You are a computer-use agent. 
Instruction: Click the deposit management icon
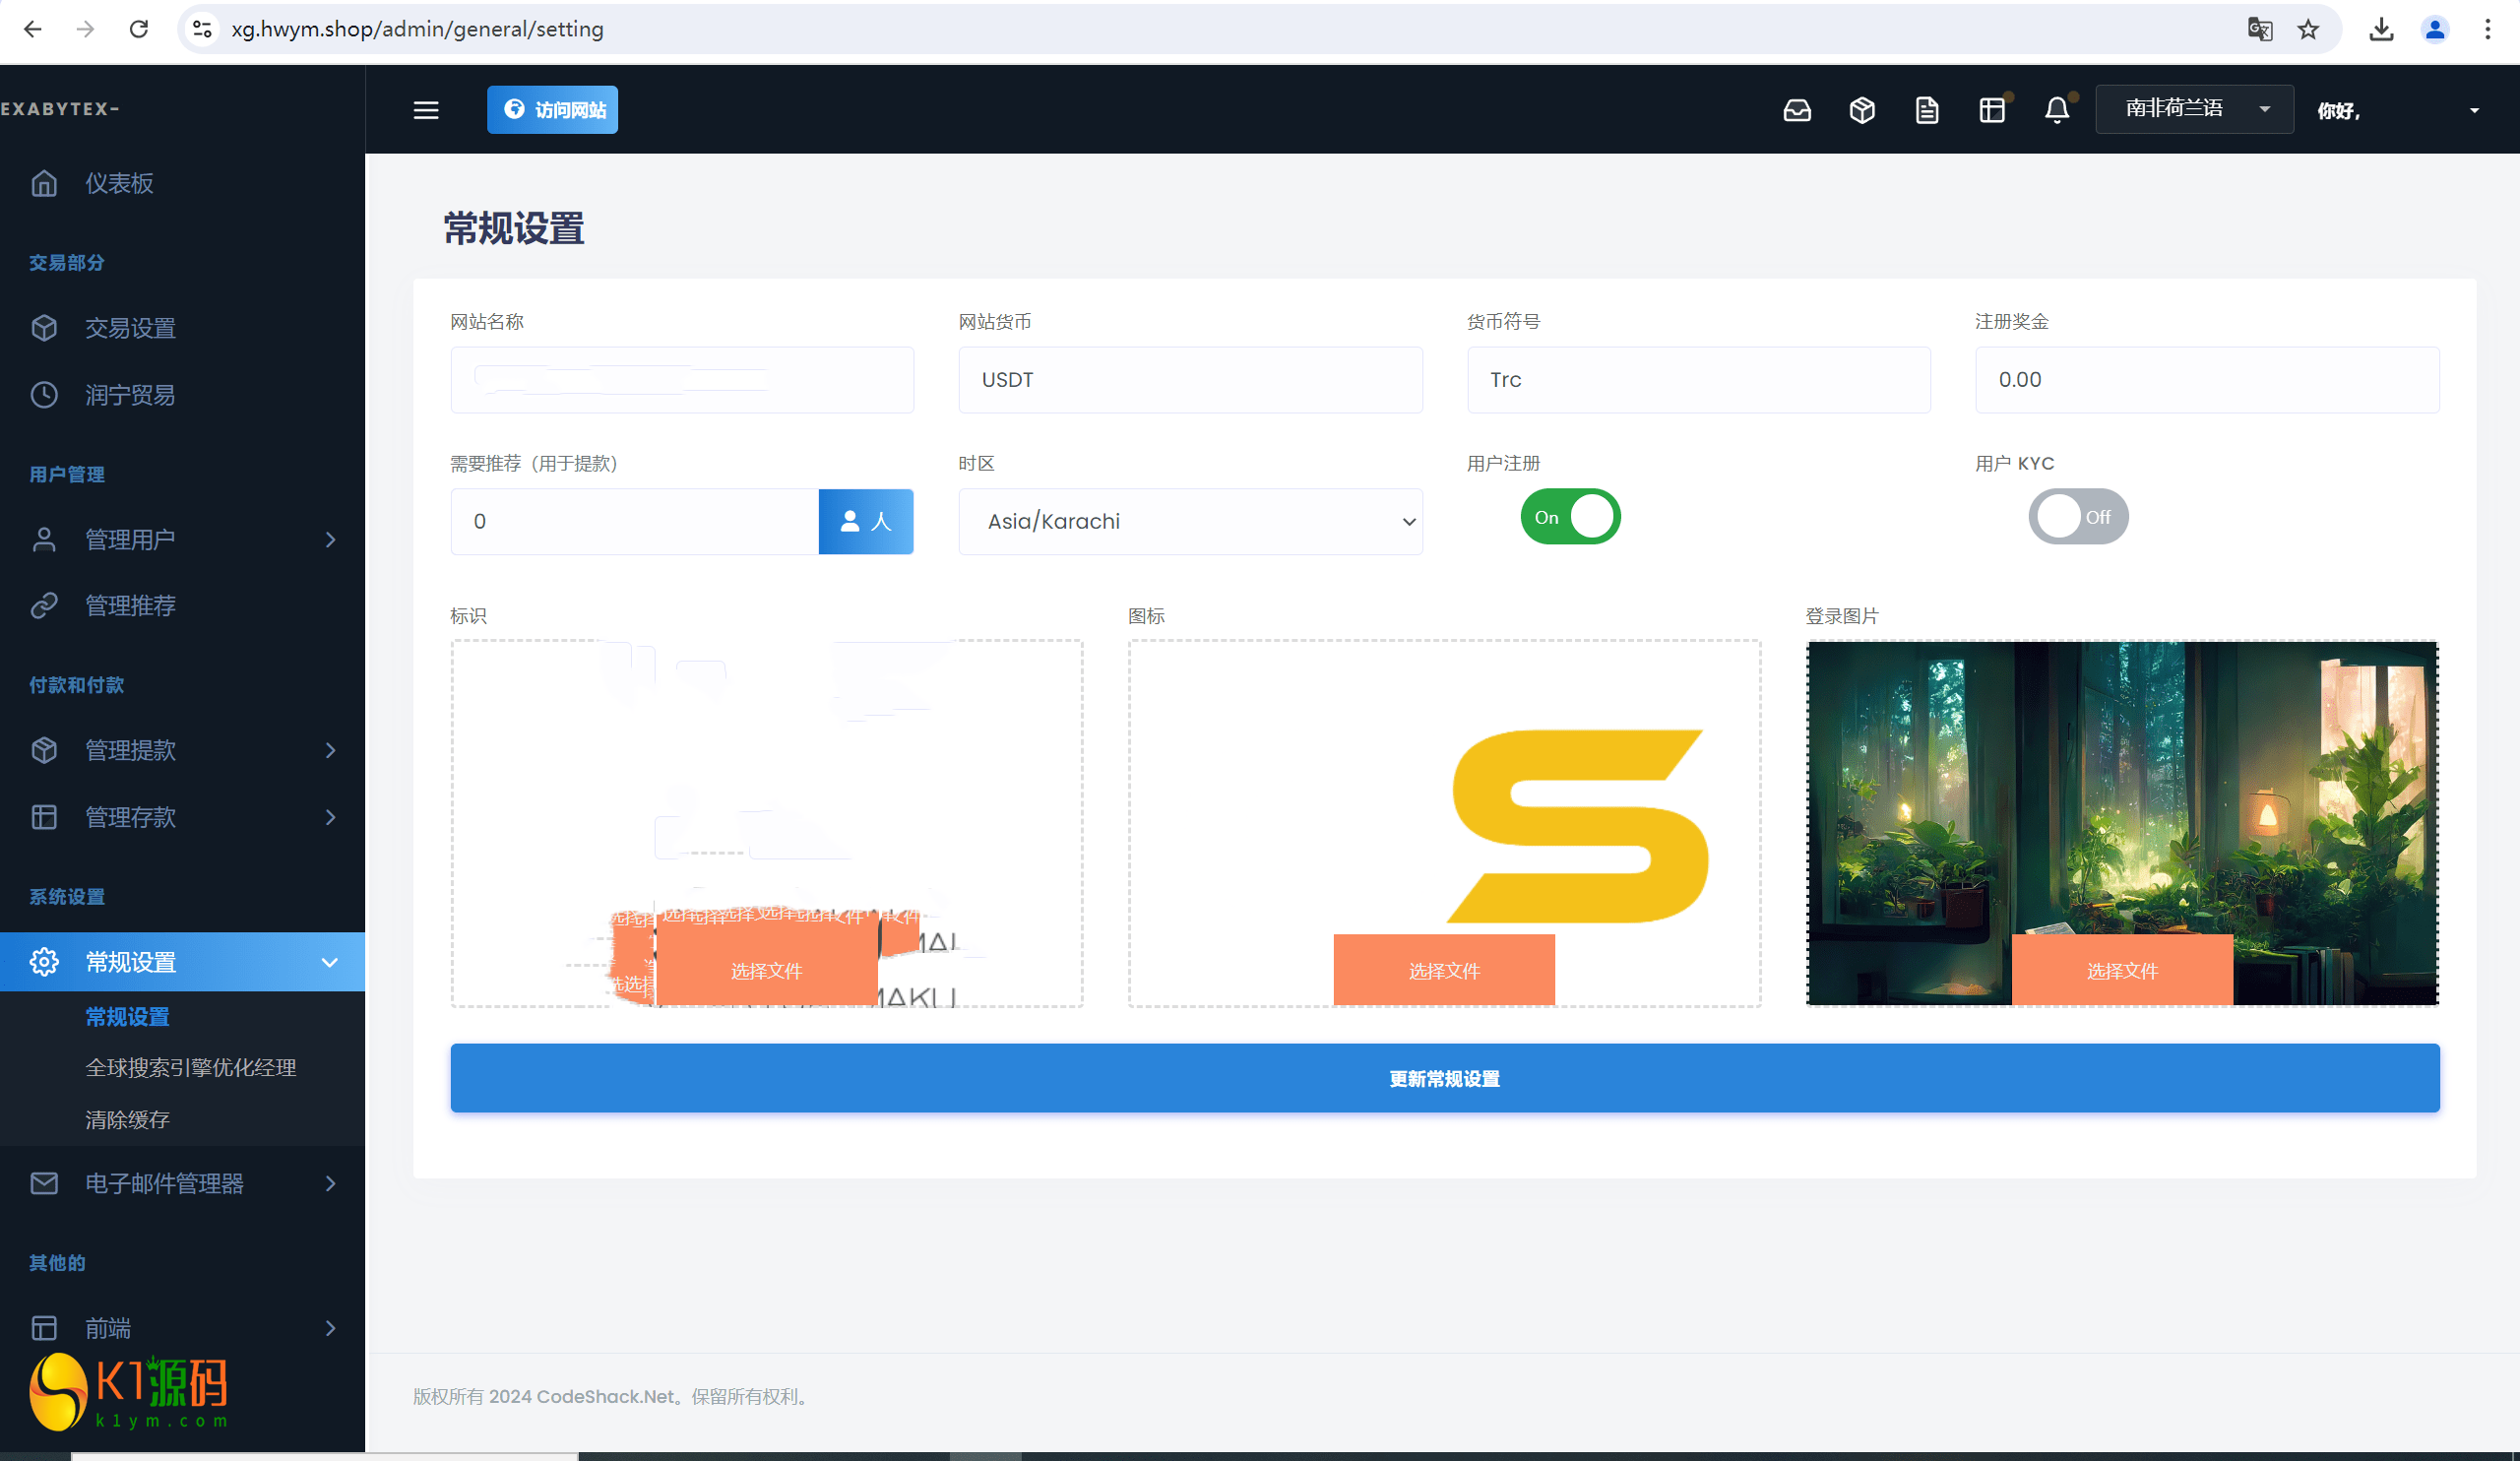point(43,816)
